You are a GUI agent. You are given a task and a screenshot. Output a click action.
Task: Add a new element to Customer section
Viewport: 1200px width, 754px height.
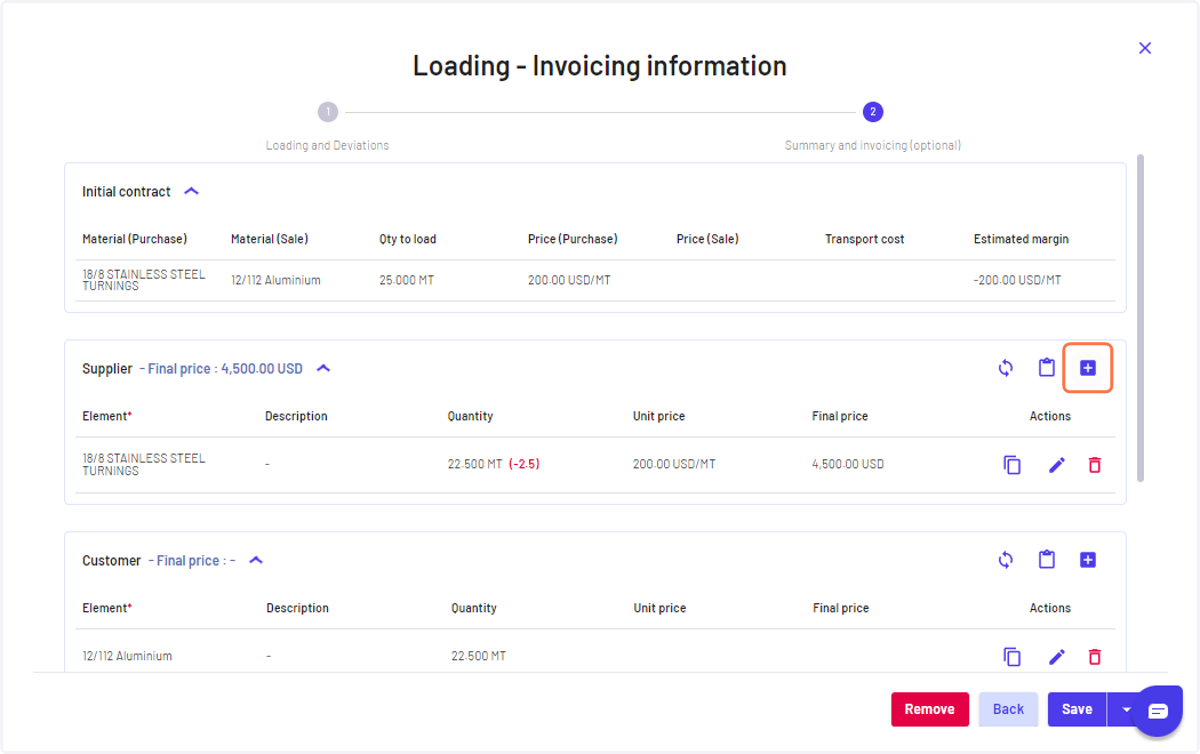tap(1088, 560)
